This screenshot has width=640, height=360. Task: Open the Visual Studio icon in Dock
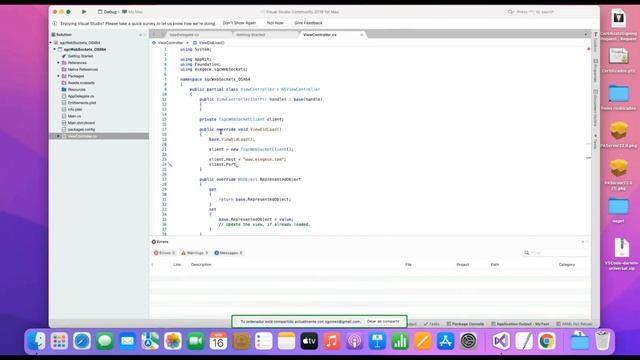click(x=501, y=341)
